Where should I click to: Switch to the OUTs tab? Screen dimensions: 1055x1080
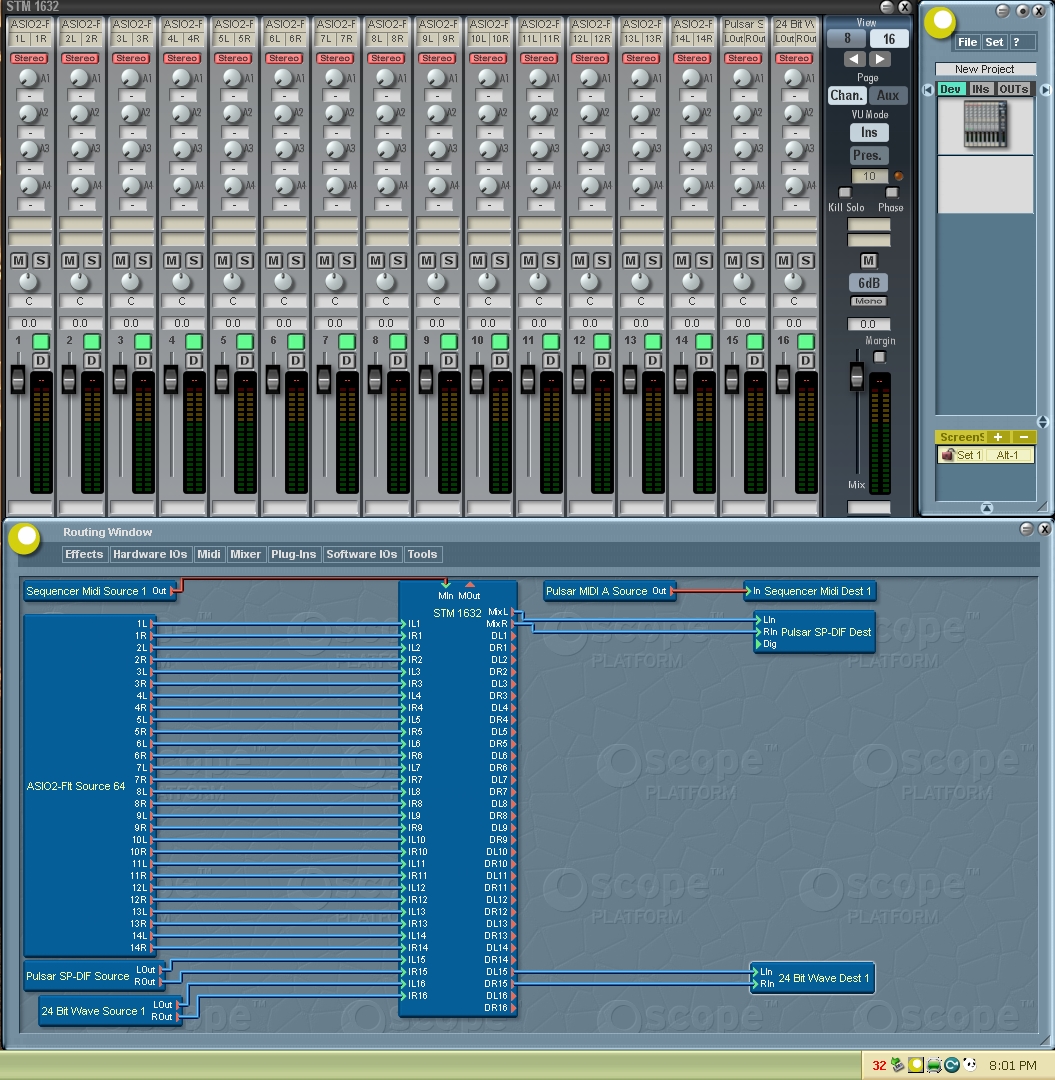[1014, 89]
